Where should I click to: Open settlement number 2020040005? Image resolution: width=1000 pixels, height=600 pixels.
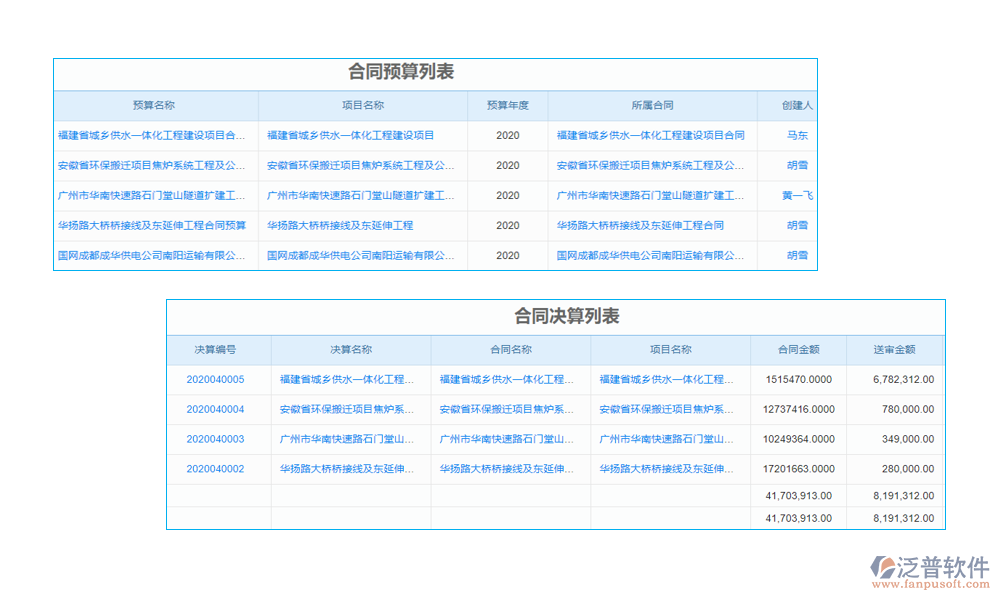219,379
